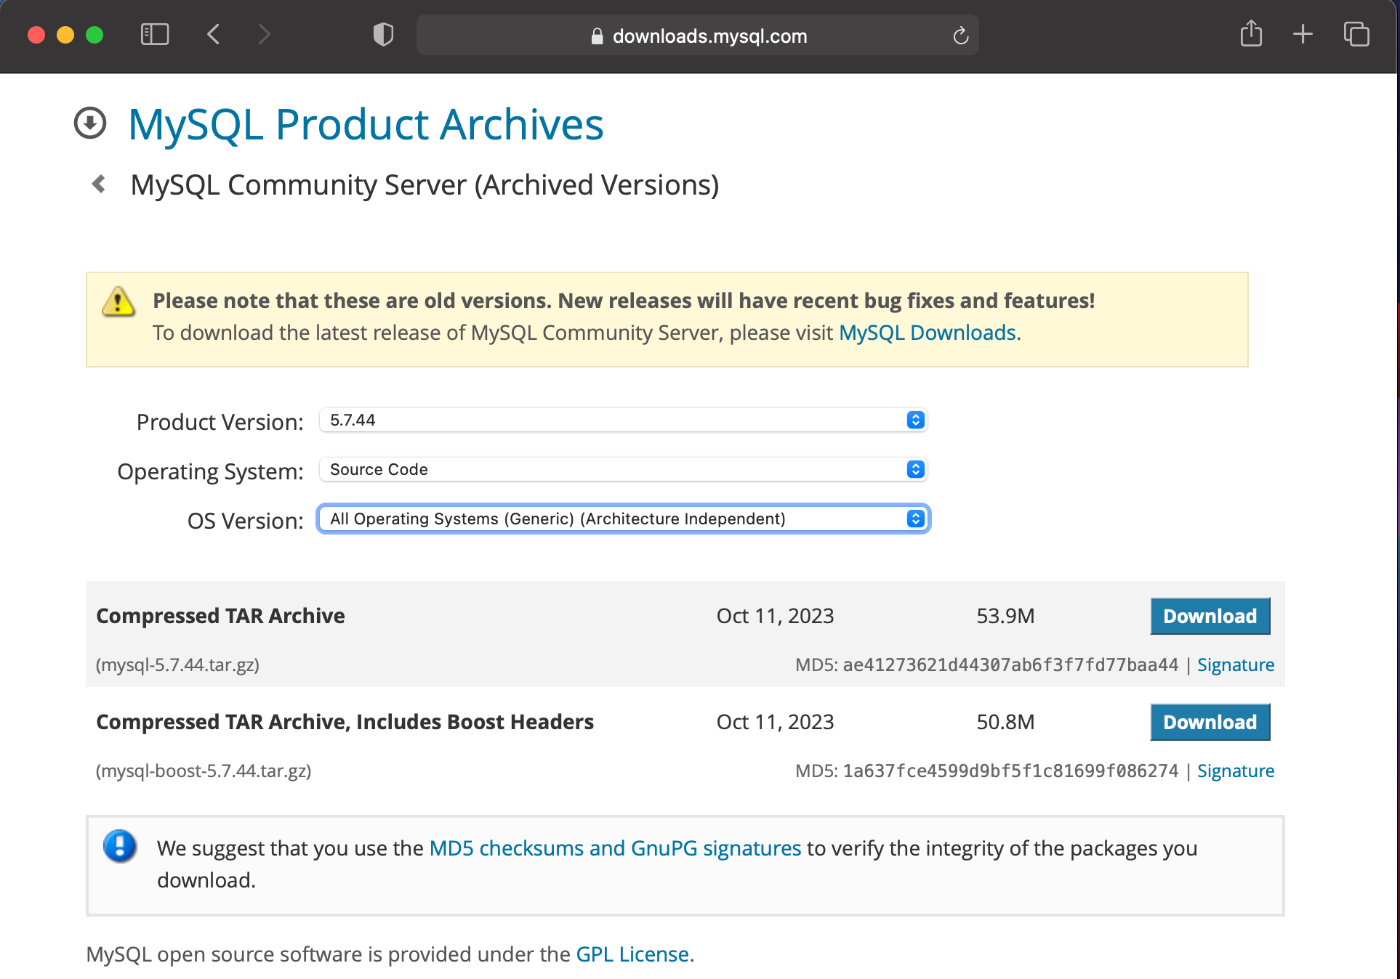Image resolution: width=1400 pixels, height=979 pixels.
Task: Show the tab overview icon
Action: [x=1357, y=35]
